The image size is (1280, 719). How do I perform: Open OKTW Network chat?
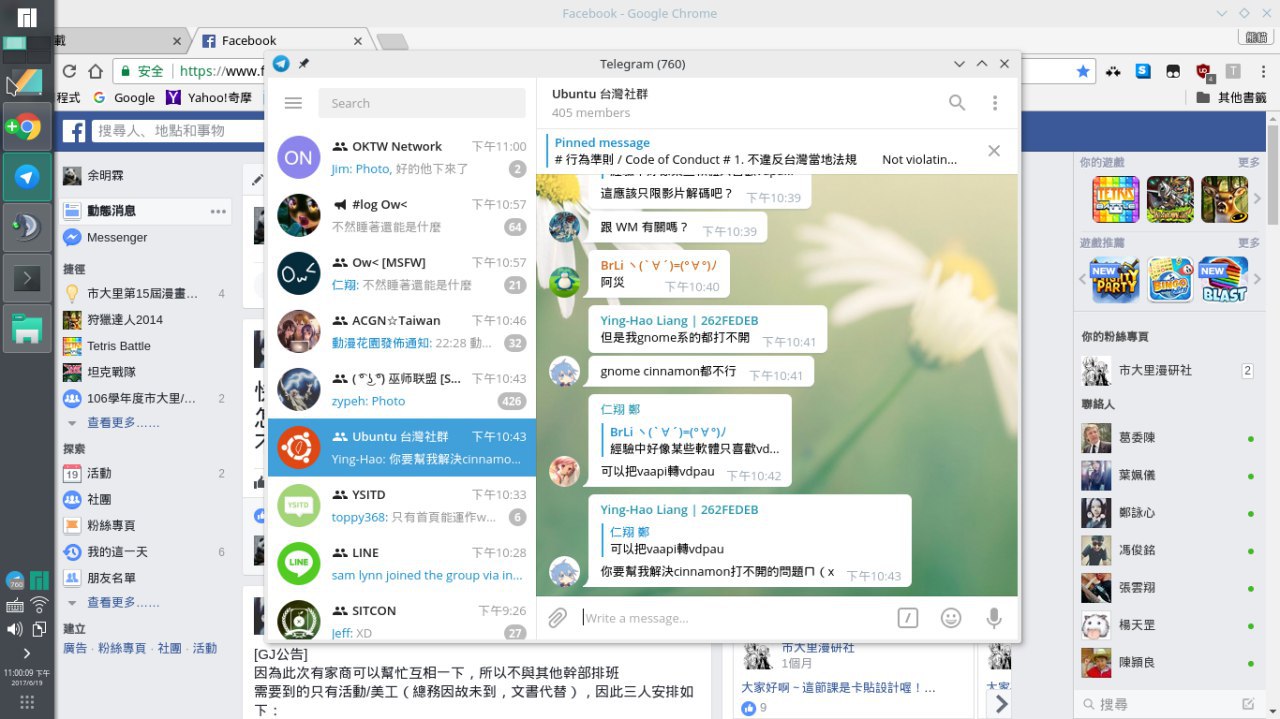(x=402, y=157)
